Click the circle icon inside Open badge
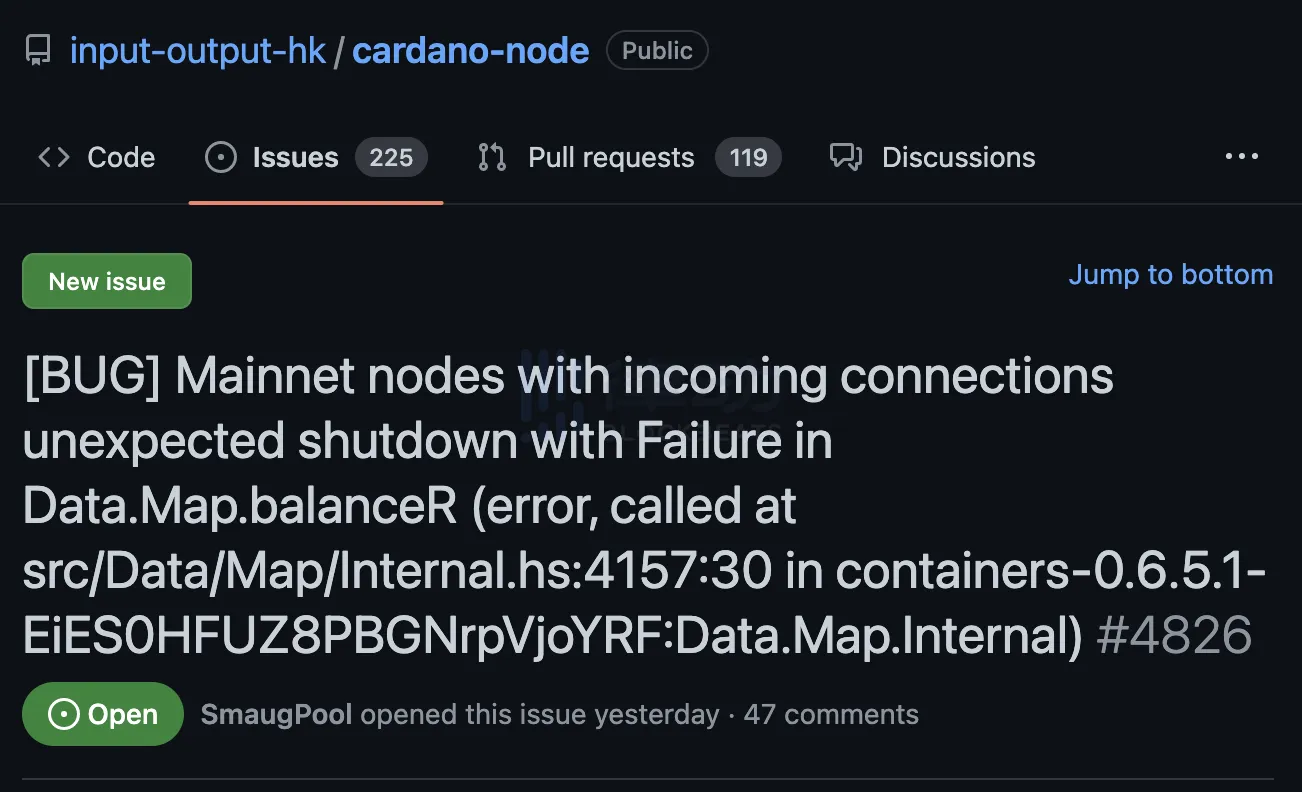 pyautogui.click(x=63, y=714)
